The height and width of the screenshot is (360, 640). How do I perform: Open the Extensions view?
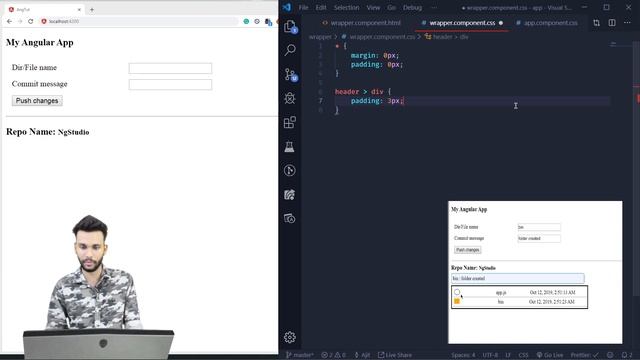click(x=290, y=122)
